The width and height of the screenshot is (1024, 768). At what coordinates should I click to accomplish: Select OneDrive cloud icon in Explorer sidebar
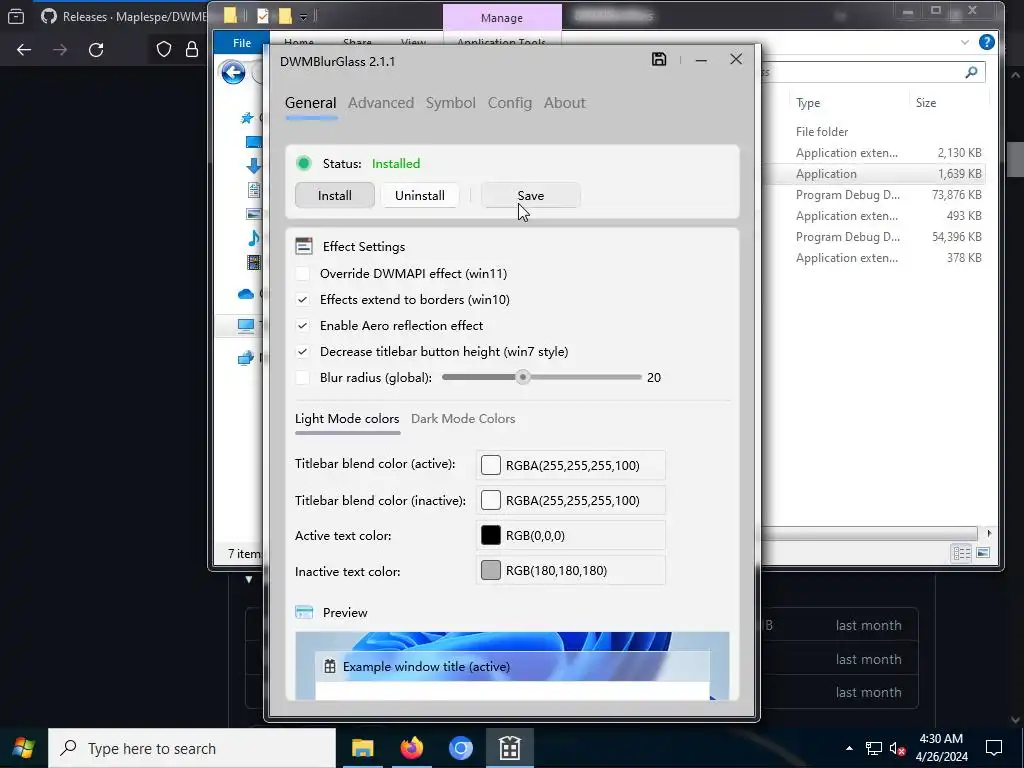(x=246, y=294)
